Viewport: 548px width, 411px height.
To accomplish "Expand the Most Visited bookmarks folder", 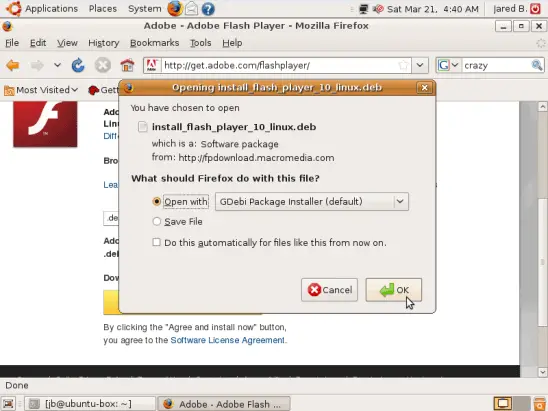I will [x=41, y=90].
